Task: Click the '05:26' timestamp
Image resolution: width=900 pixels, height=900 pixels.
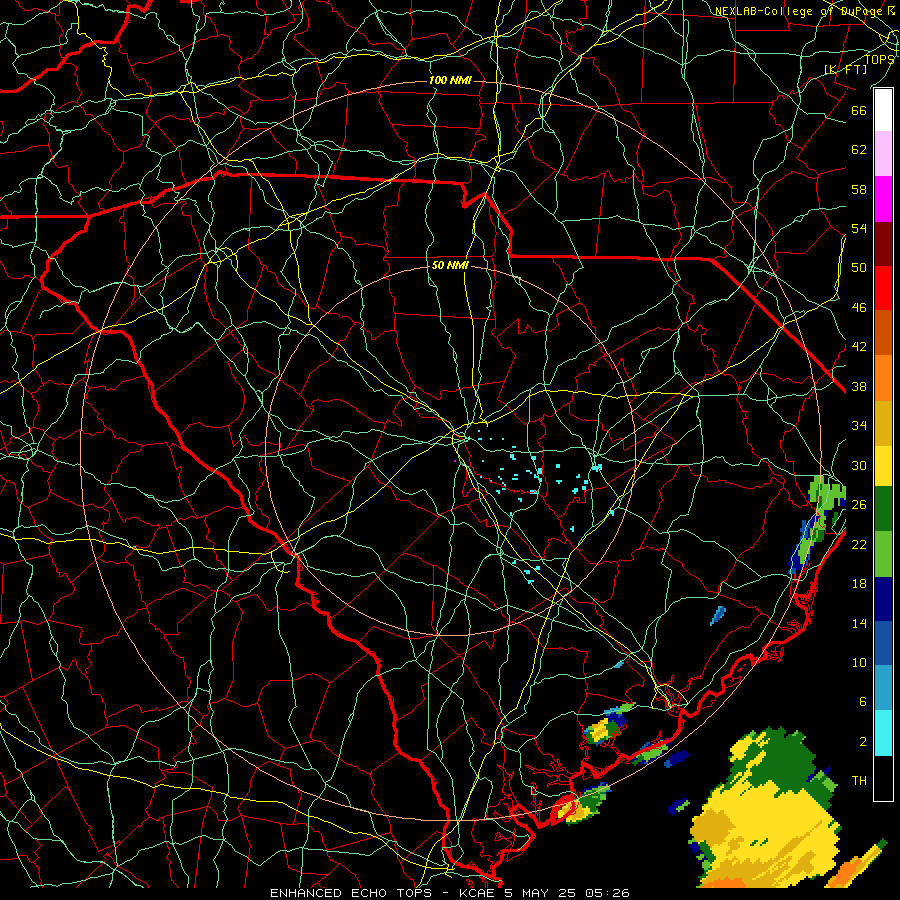Action: (x=607, y=893)
